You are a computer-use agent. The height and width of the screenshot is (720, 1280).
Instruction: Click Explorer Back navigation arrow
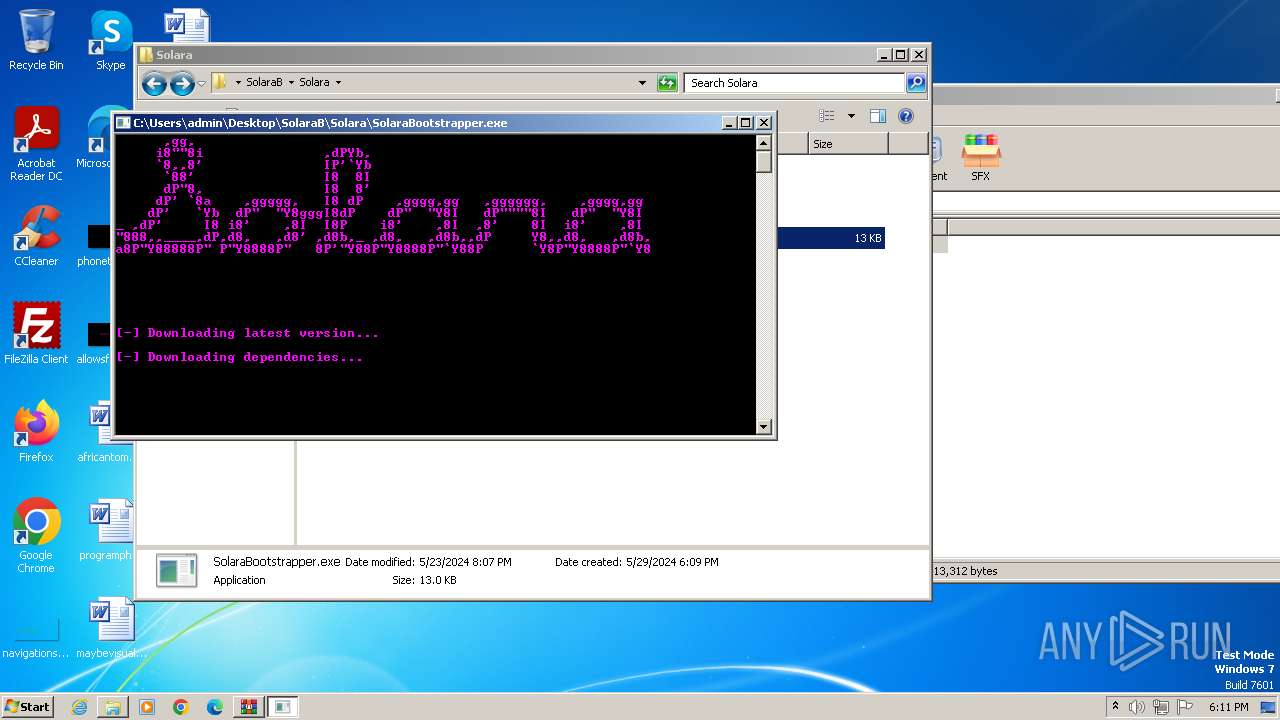pyautogui.click(x=154, y=83)
